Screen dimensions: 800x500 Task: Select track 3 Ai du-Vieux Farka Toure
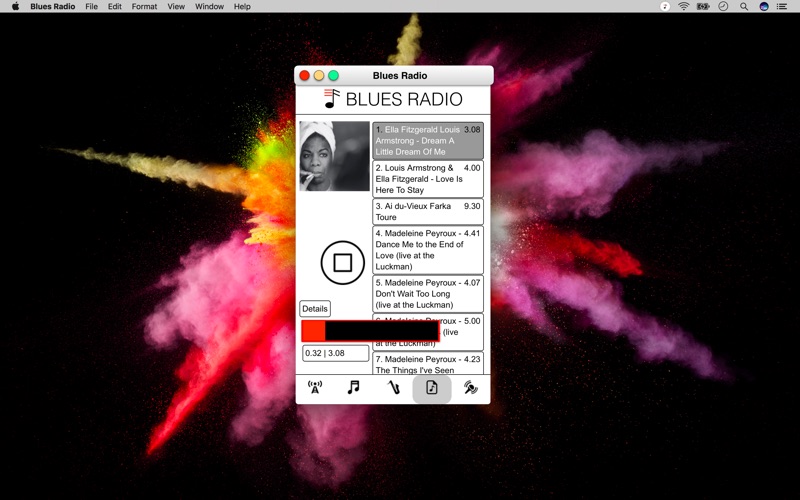tap(428, 211)
